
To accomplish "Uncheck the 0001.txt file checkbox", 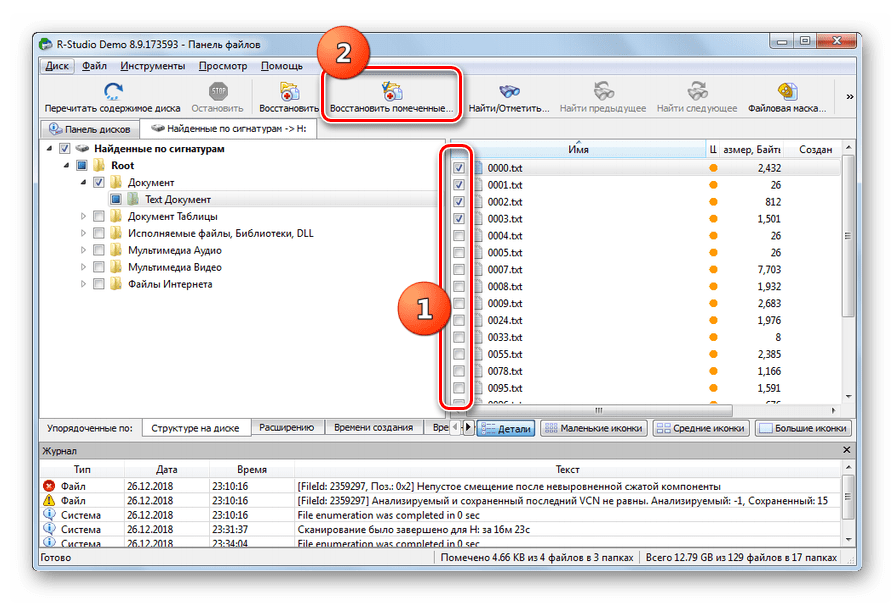I will (459, 185).
